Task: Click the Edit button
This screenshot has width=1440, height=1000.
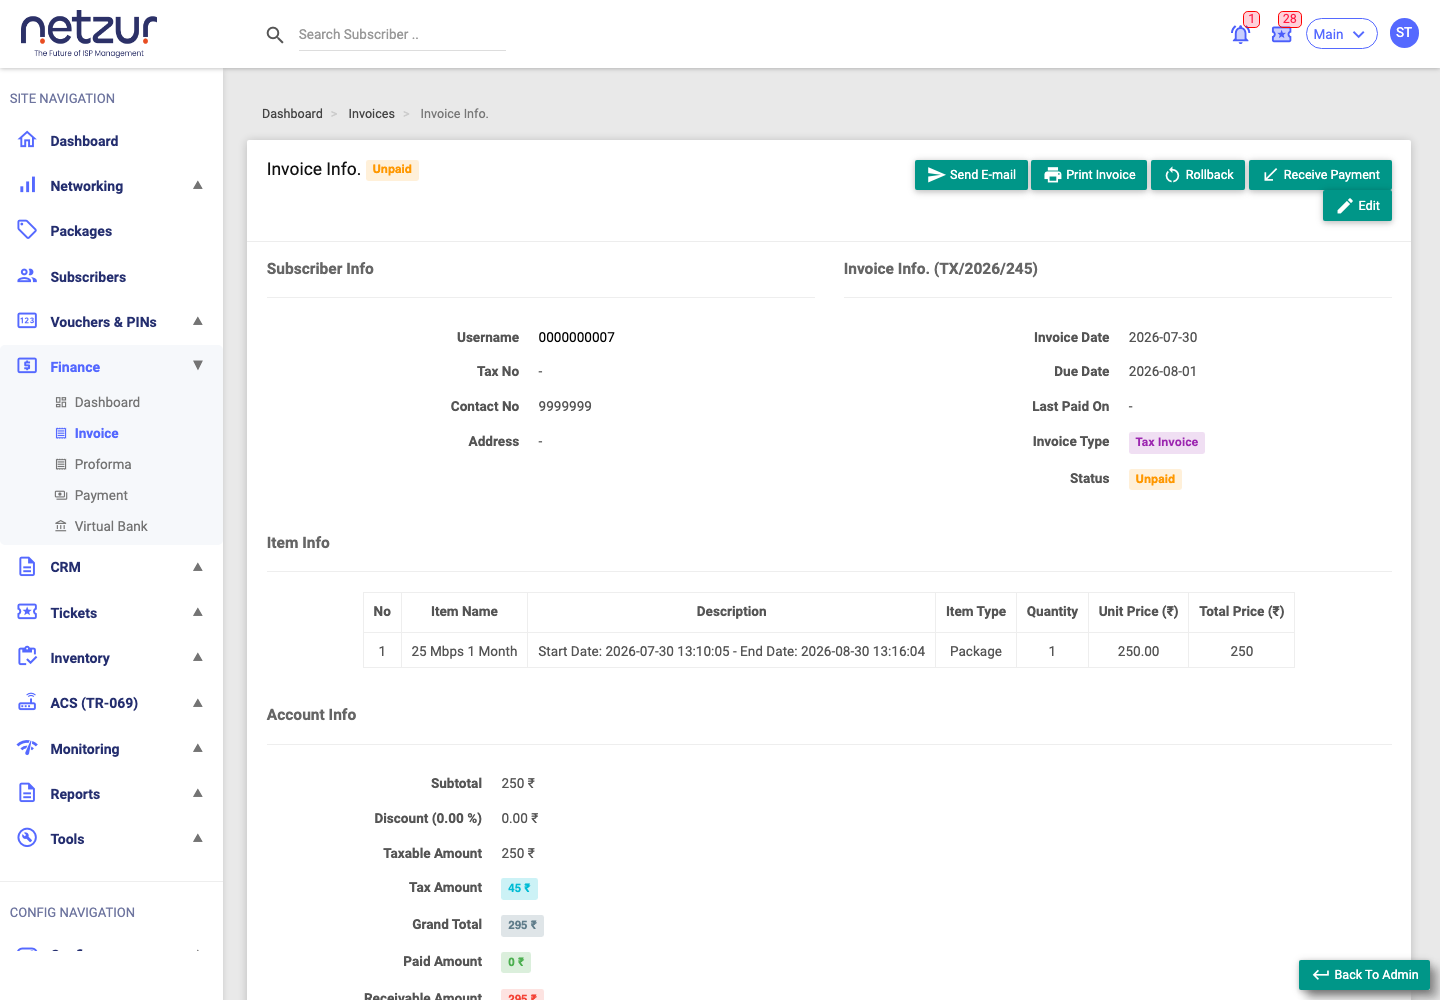Action: [x=1357, y=206]
